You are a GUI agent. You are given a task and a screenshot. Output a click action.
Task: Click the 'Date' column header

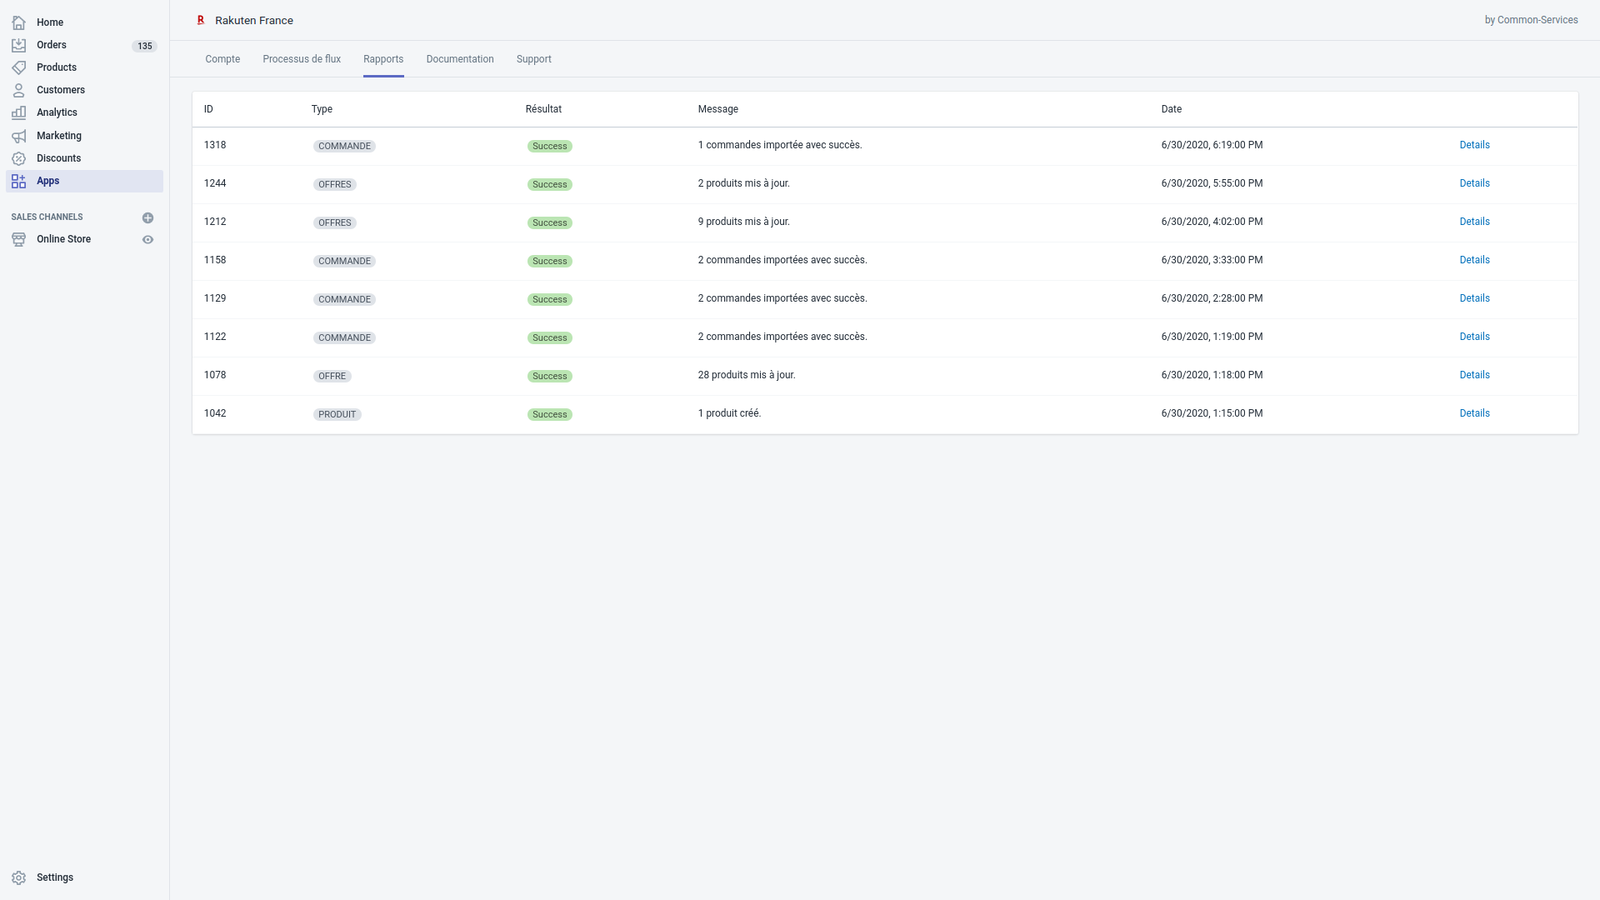(1171, 109)
